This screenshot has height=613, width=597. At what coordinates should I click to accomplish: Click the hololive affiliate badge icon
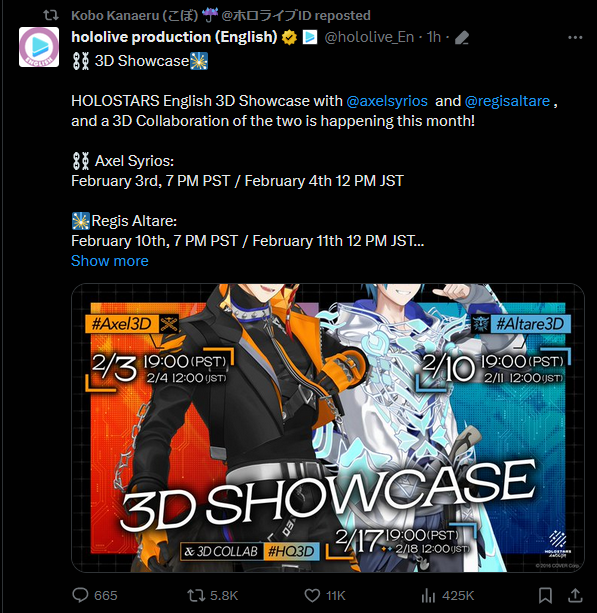(x=310, y=38)
